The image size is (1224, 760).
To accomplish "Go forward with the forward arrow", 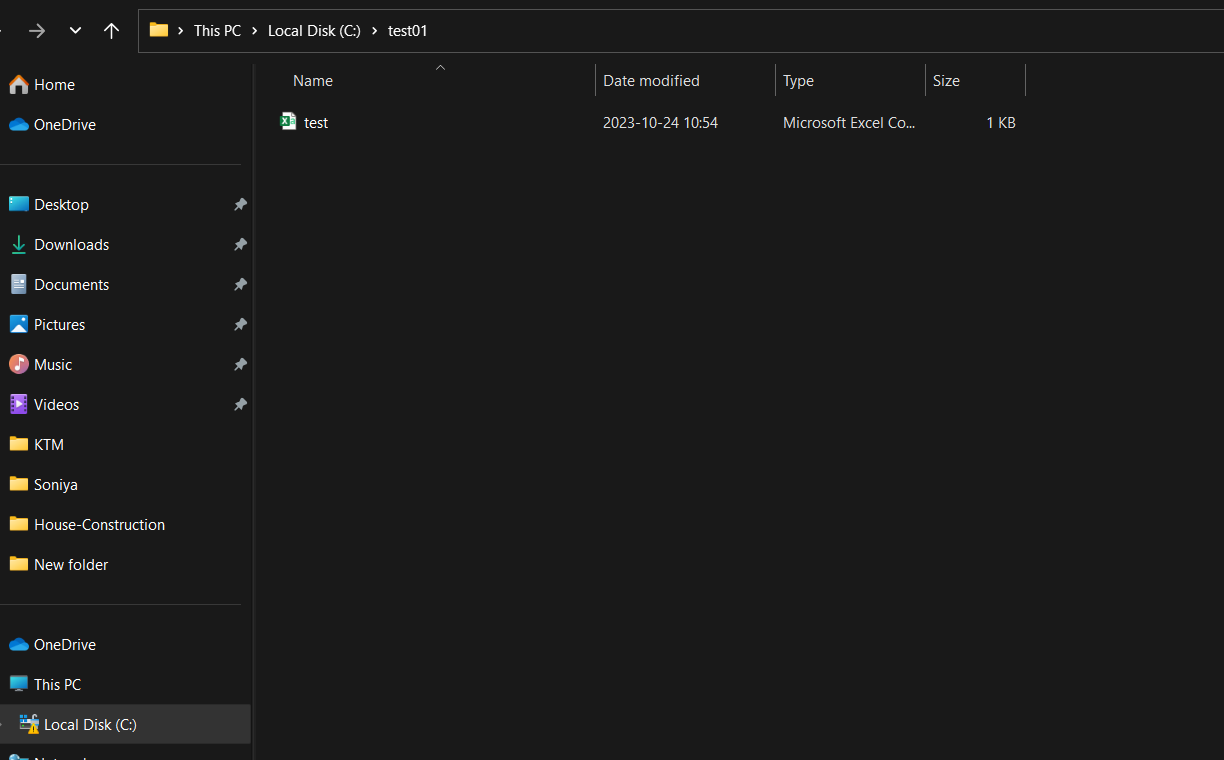I will pyautogui.click(x=37, y=31).
